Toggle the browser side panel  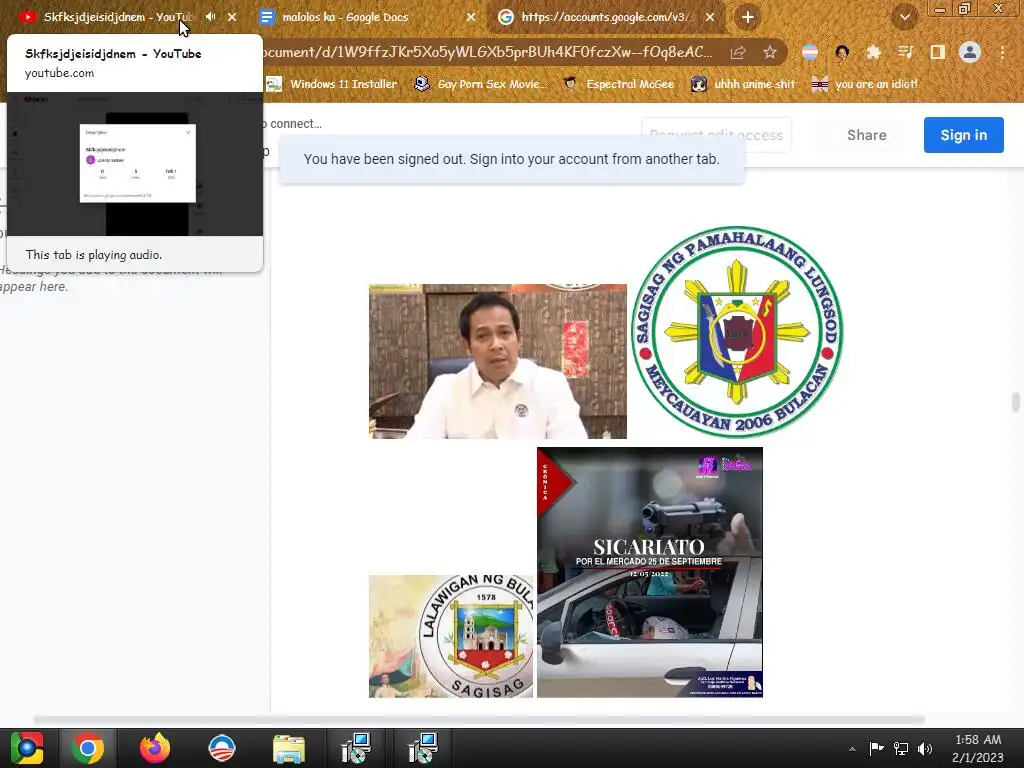click(938, 52)
